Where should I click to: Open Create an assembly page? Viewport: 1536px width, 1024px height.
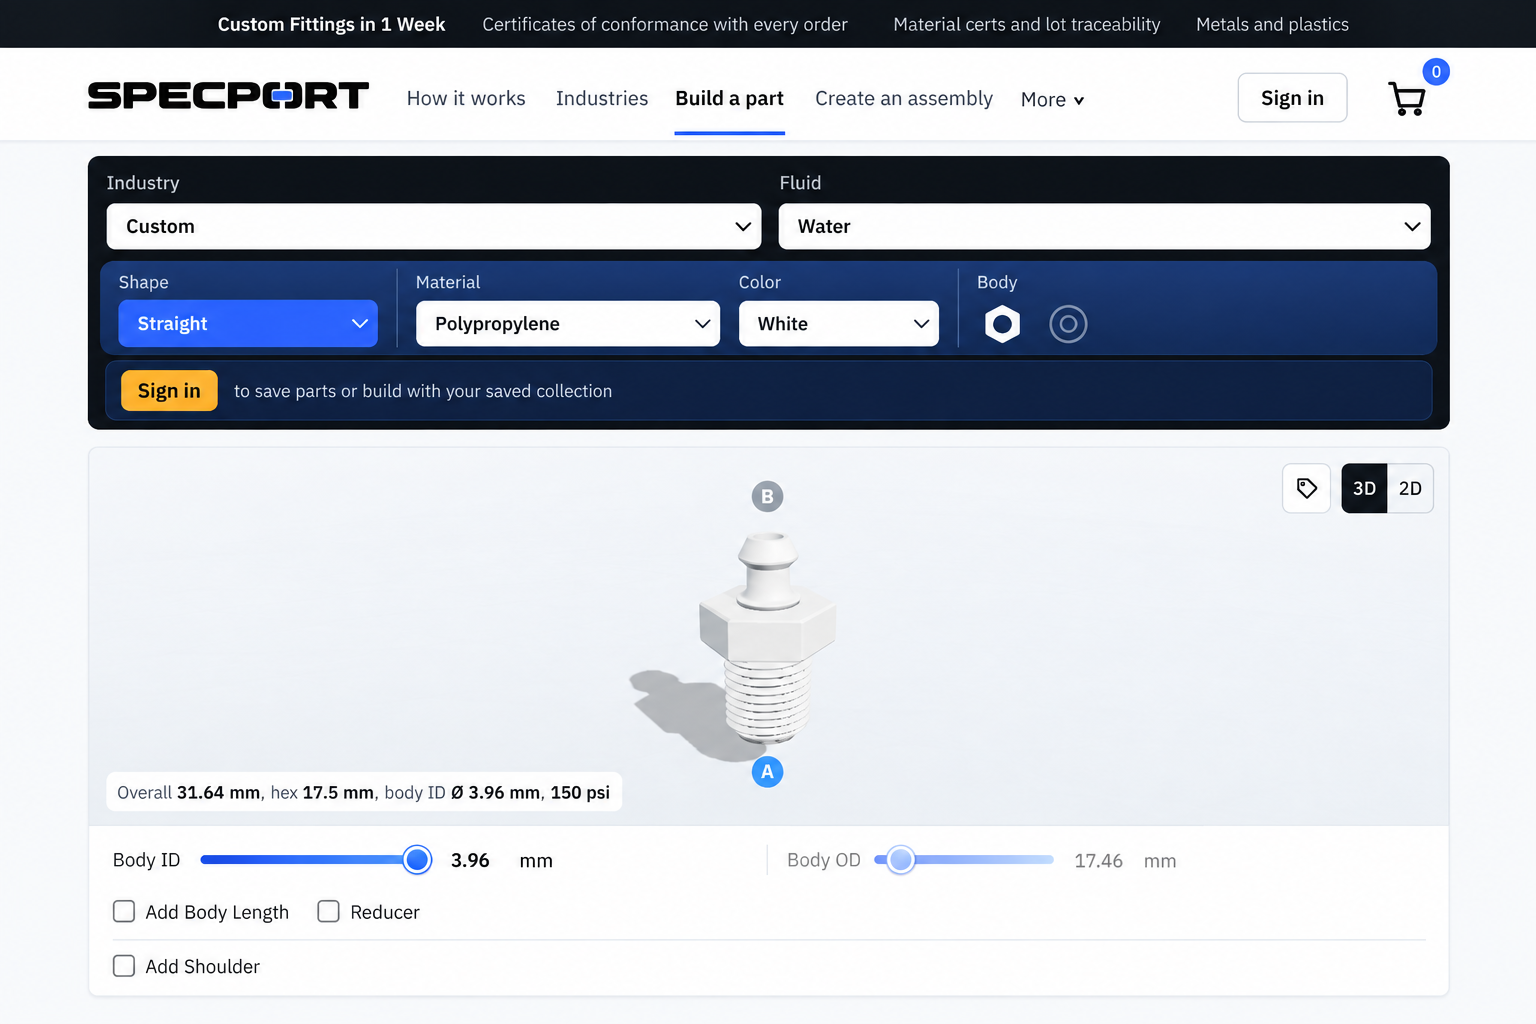tap(904, 98)
